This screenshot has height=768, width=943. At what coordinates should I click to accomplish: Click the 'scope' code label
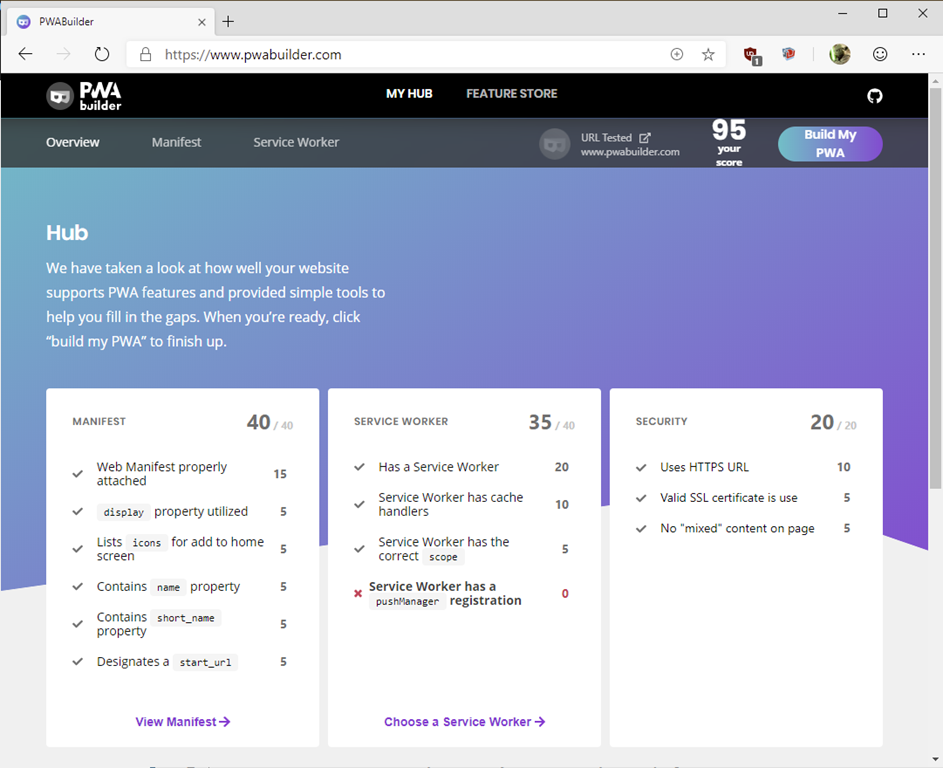pos(443,557)
